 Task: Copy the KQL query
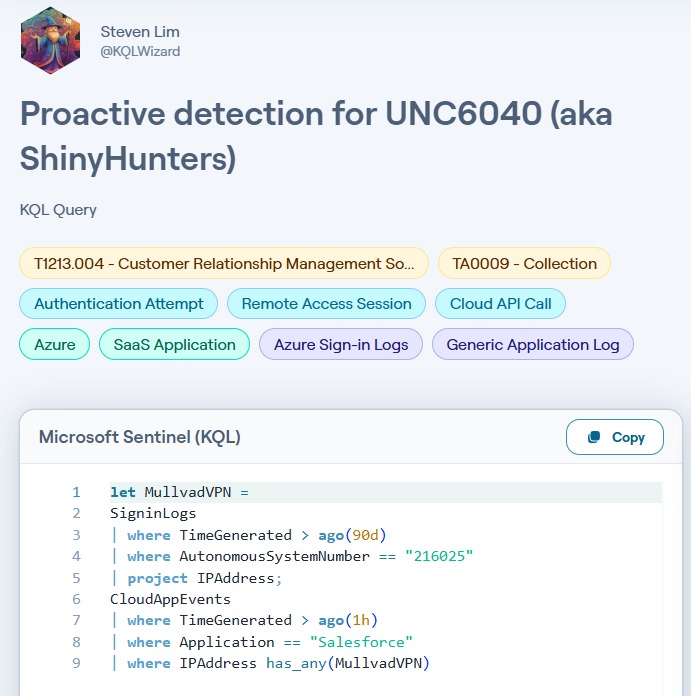(615, 437)
